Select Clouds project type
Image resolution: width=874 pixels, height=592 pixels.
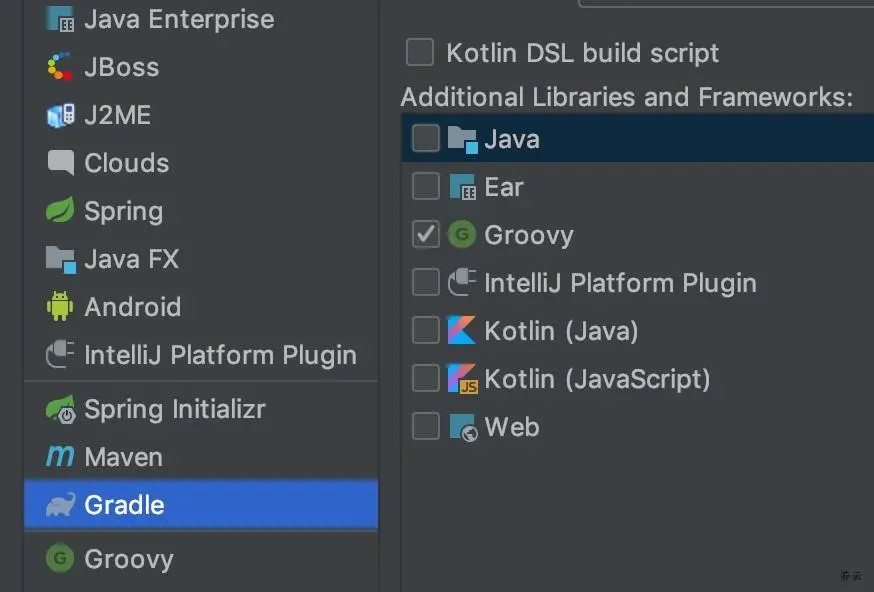[x=201, y=163]
